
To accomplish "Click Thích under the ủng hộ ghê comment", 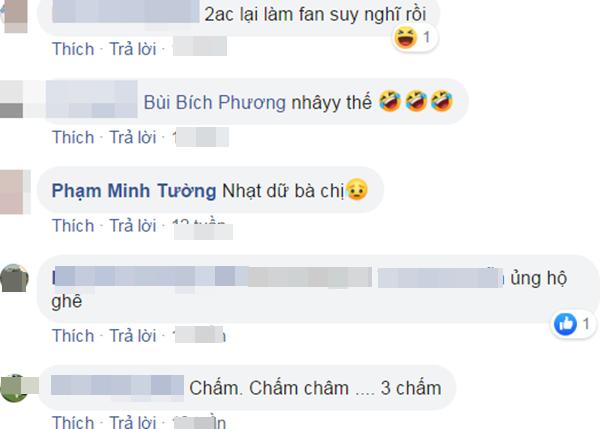I will tap(73, 336).
